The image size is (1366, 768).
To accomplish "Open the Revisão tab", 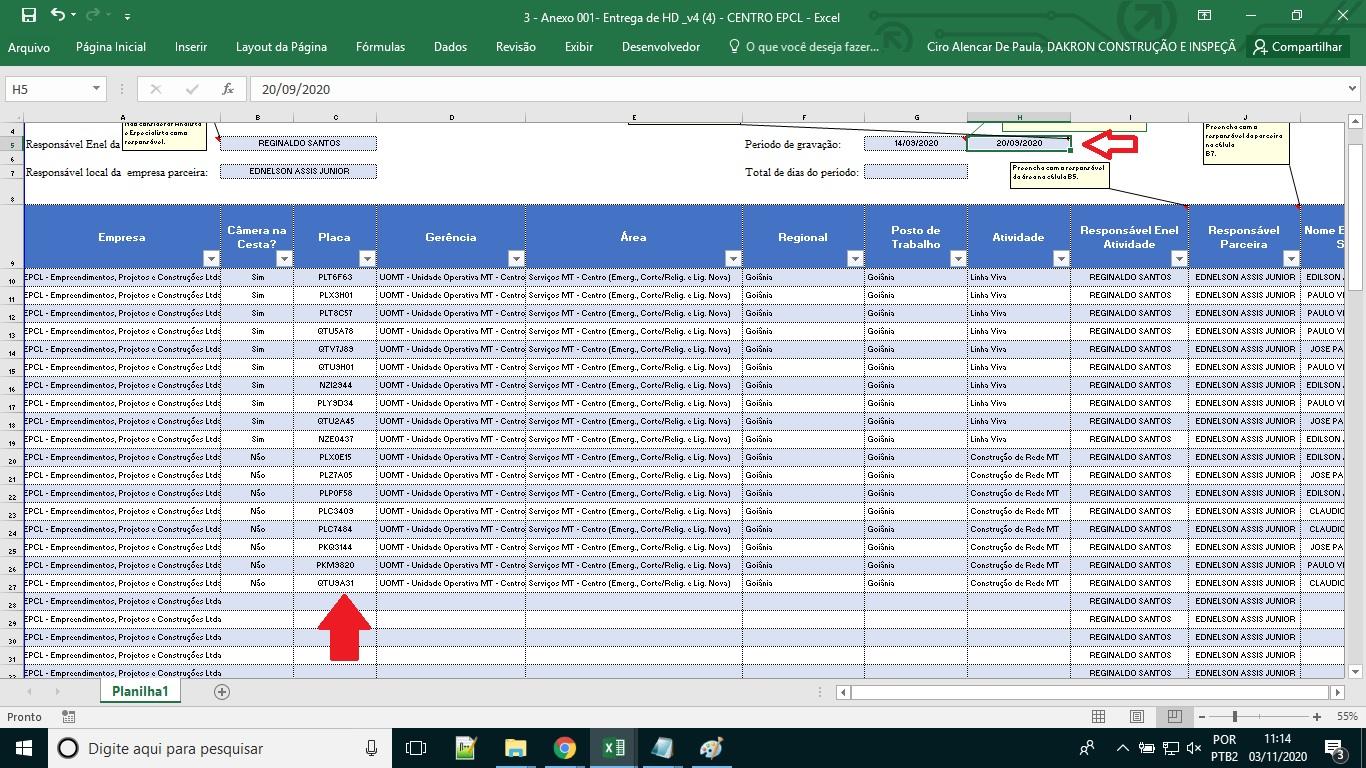I will point(516,47).
